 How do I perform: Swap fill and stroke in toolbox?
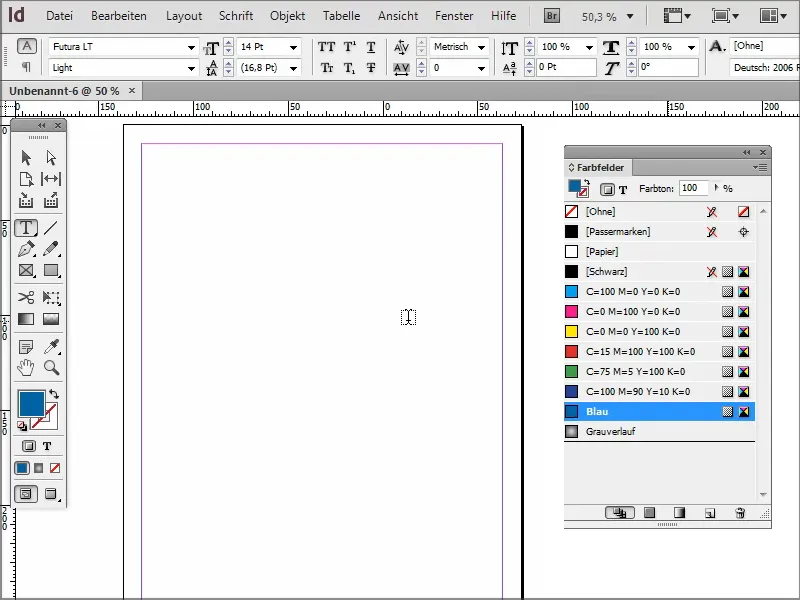pyautogui.click(x=54, y=394)
